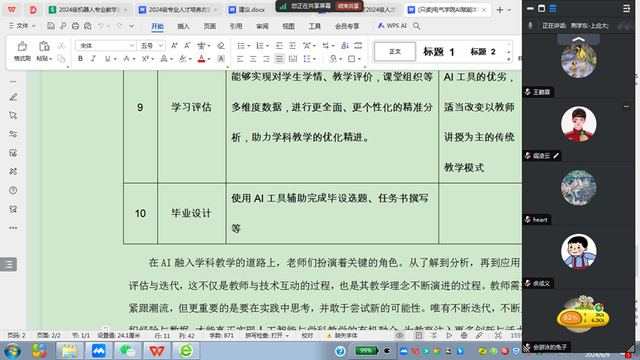This screenshot has width=640, height=360.
Task: Set paragraph alignment to justify
Action: point(279,59)
